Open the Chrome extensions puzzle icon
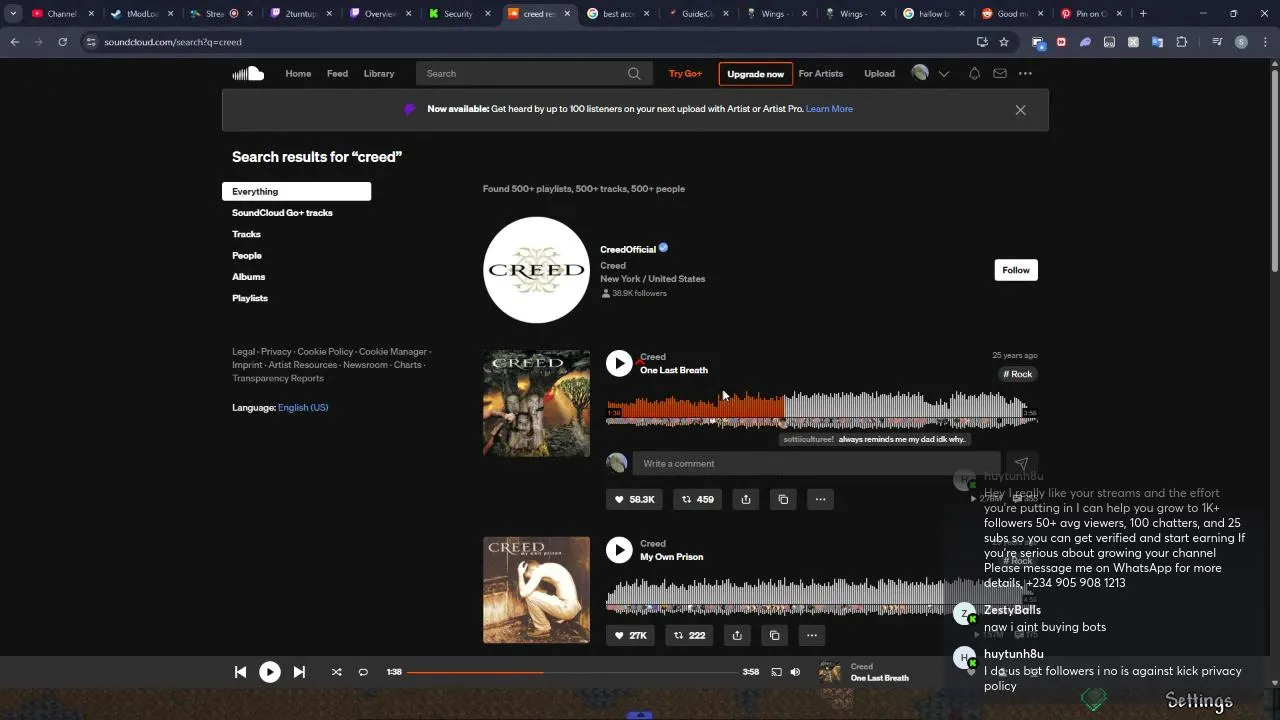 pyautogui.click(x=1182, y=42)
